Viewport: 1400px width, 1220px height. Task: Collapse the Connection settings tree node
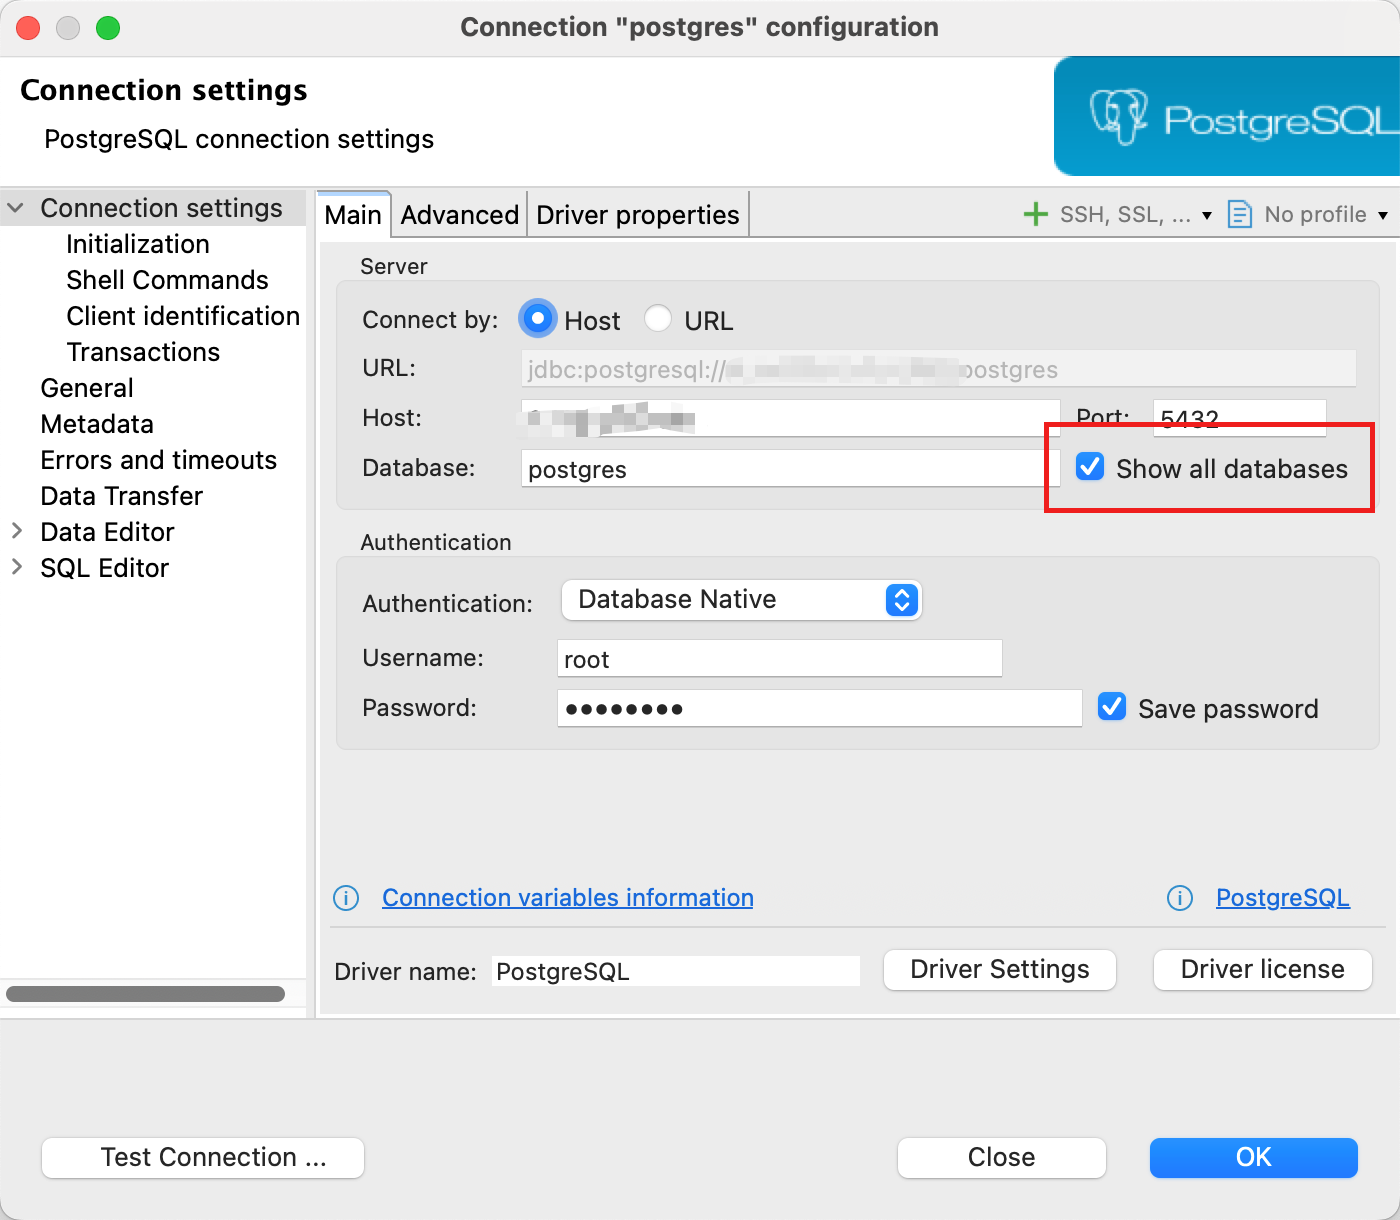(x=16, y=208)
